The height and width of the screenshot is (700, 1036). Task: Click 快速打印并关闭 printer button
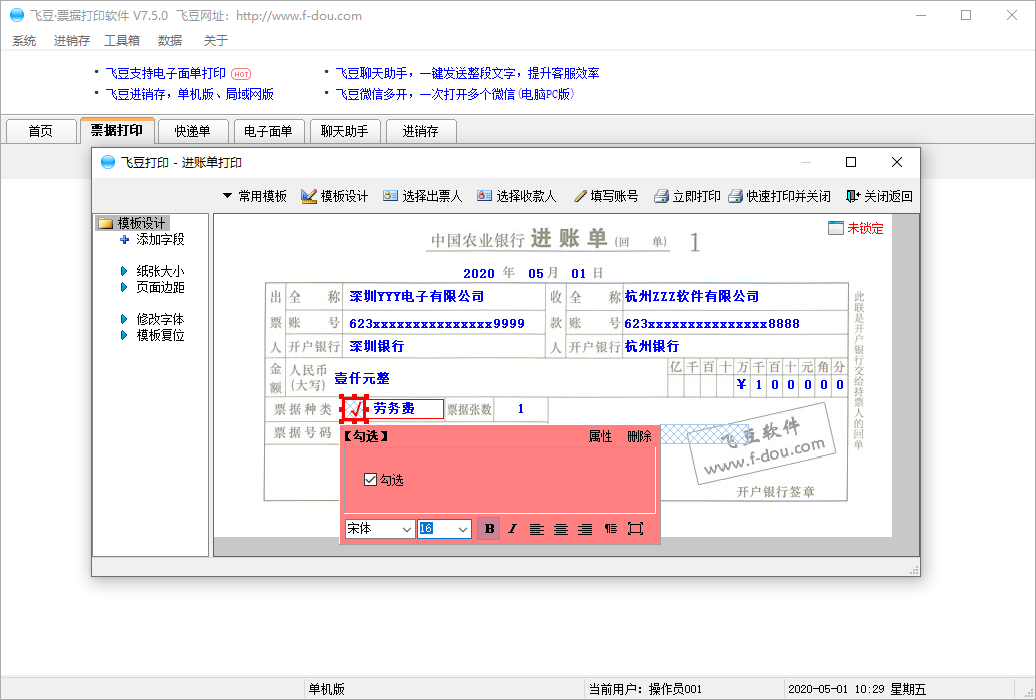[780, 196]
